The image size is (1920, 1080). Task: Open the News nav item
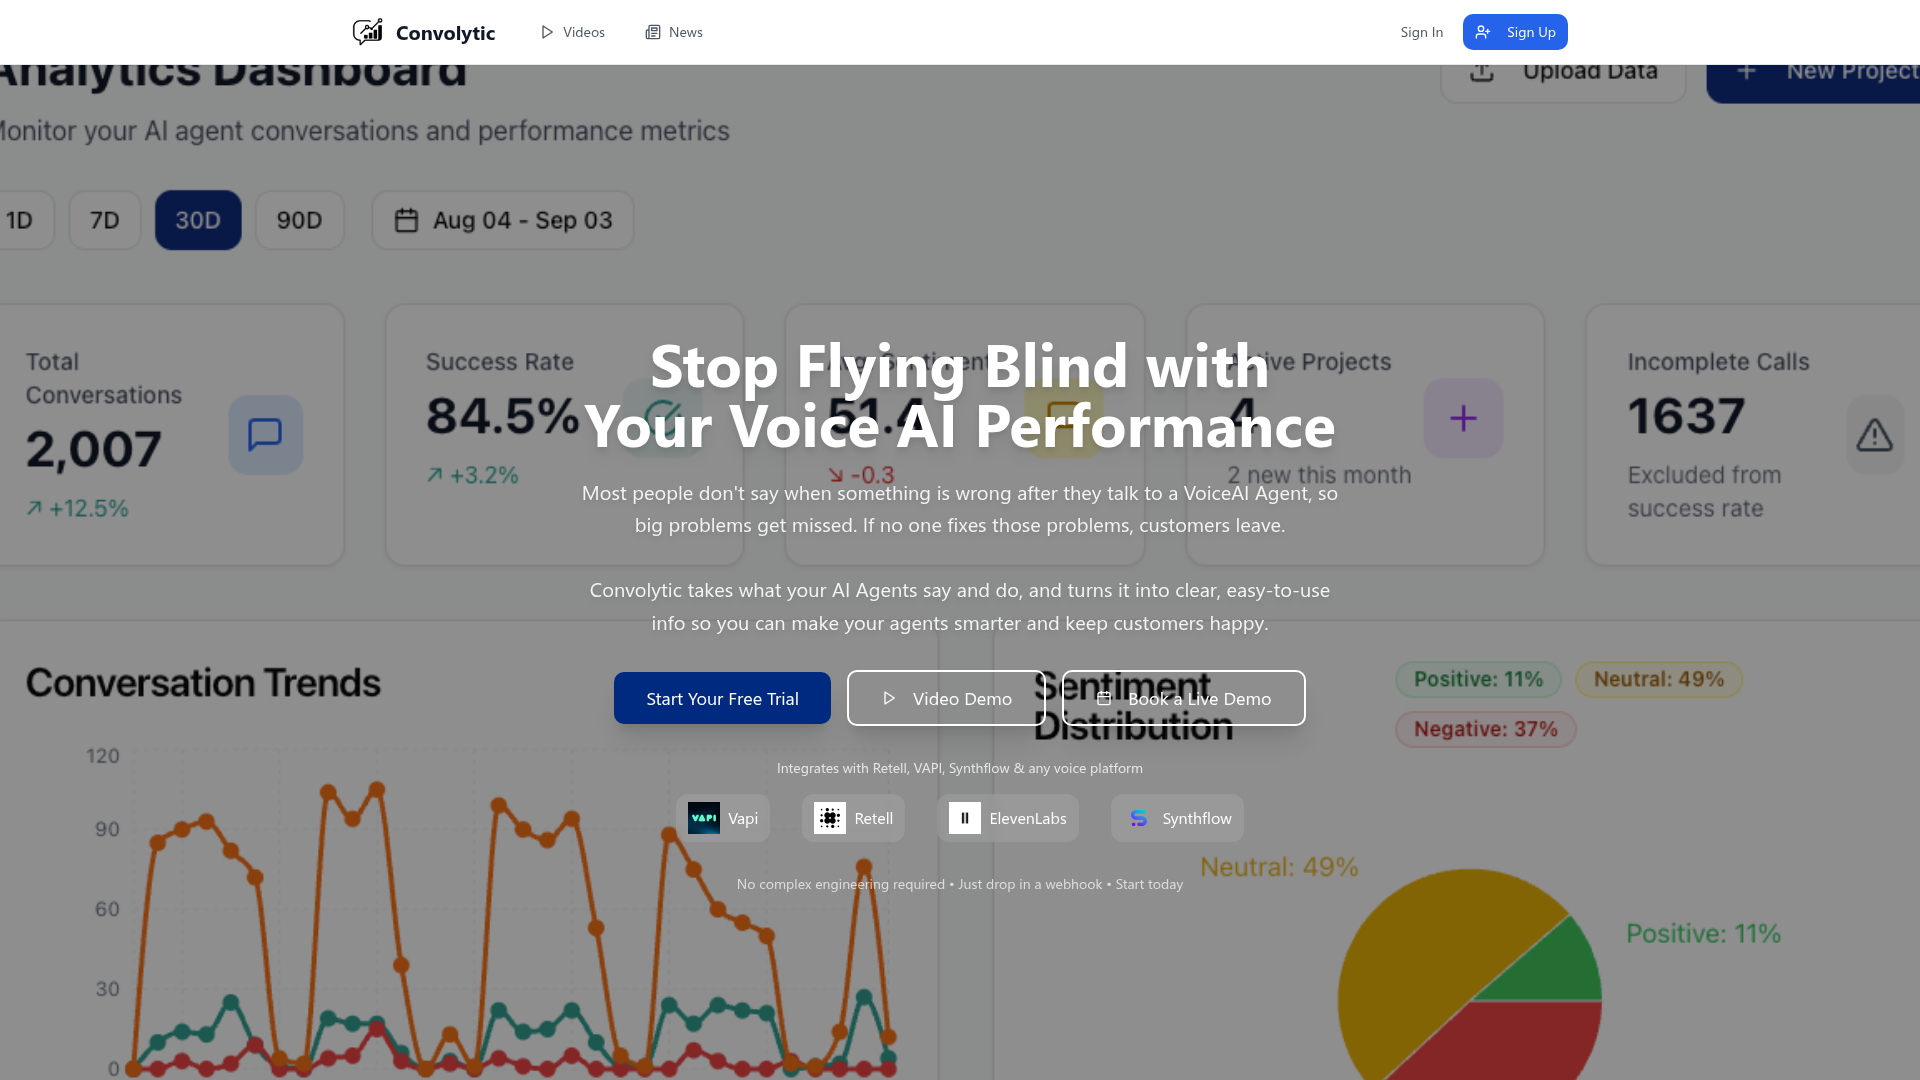coord(674,32)
